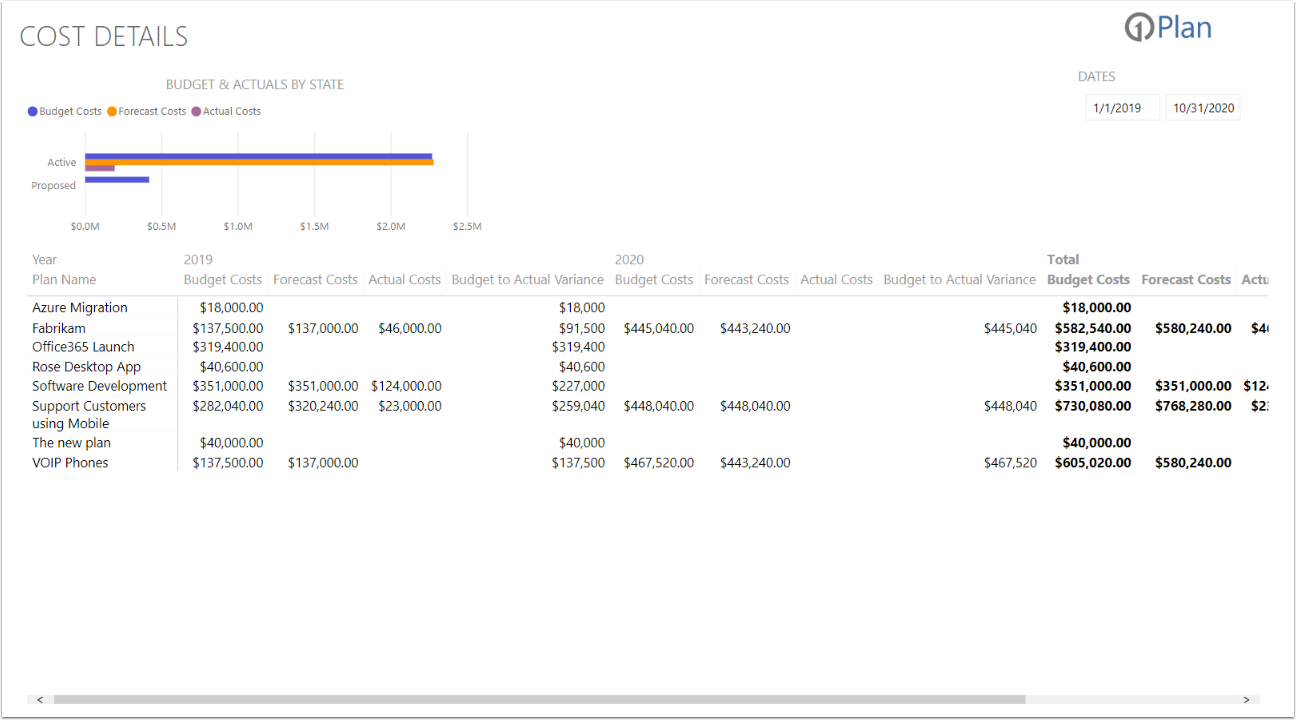The width and height of the screenshot is (1296, 720).
Task: Click the $582,540.00 Fabrikam total budget cell
Action: click(x=1093, y=328)
